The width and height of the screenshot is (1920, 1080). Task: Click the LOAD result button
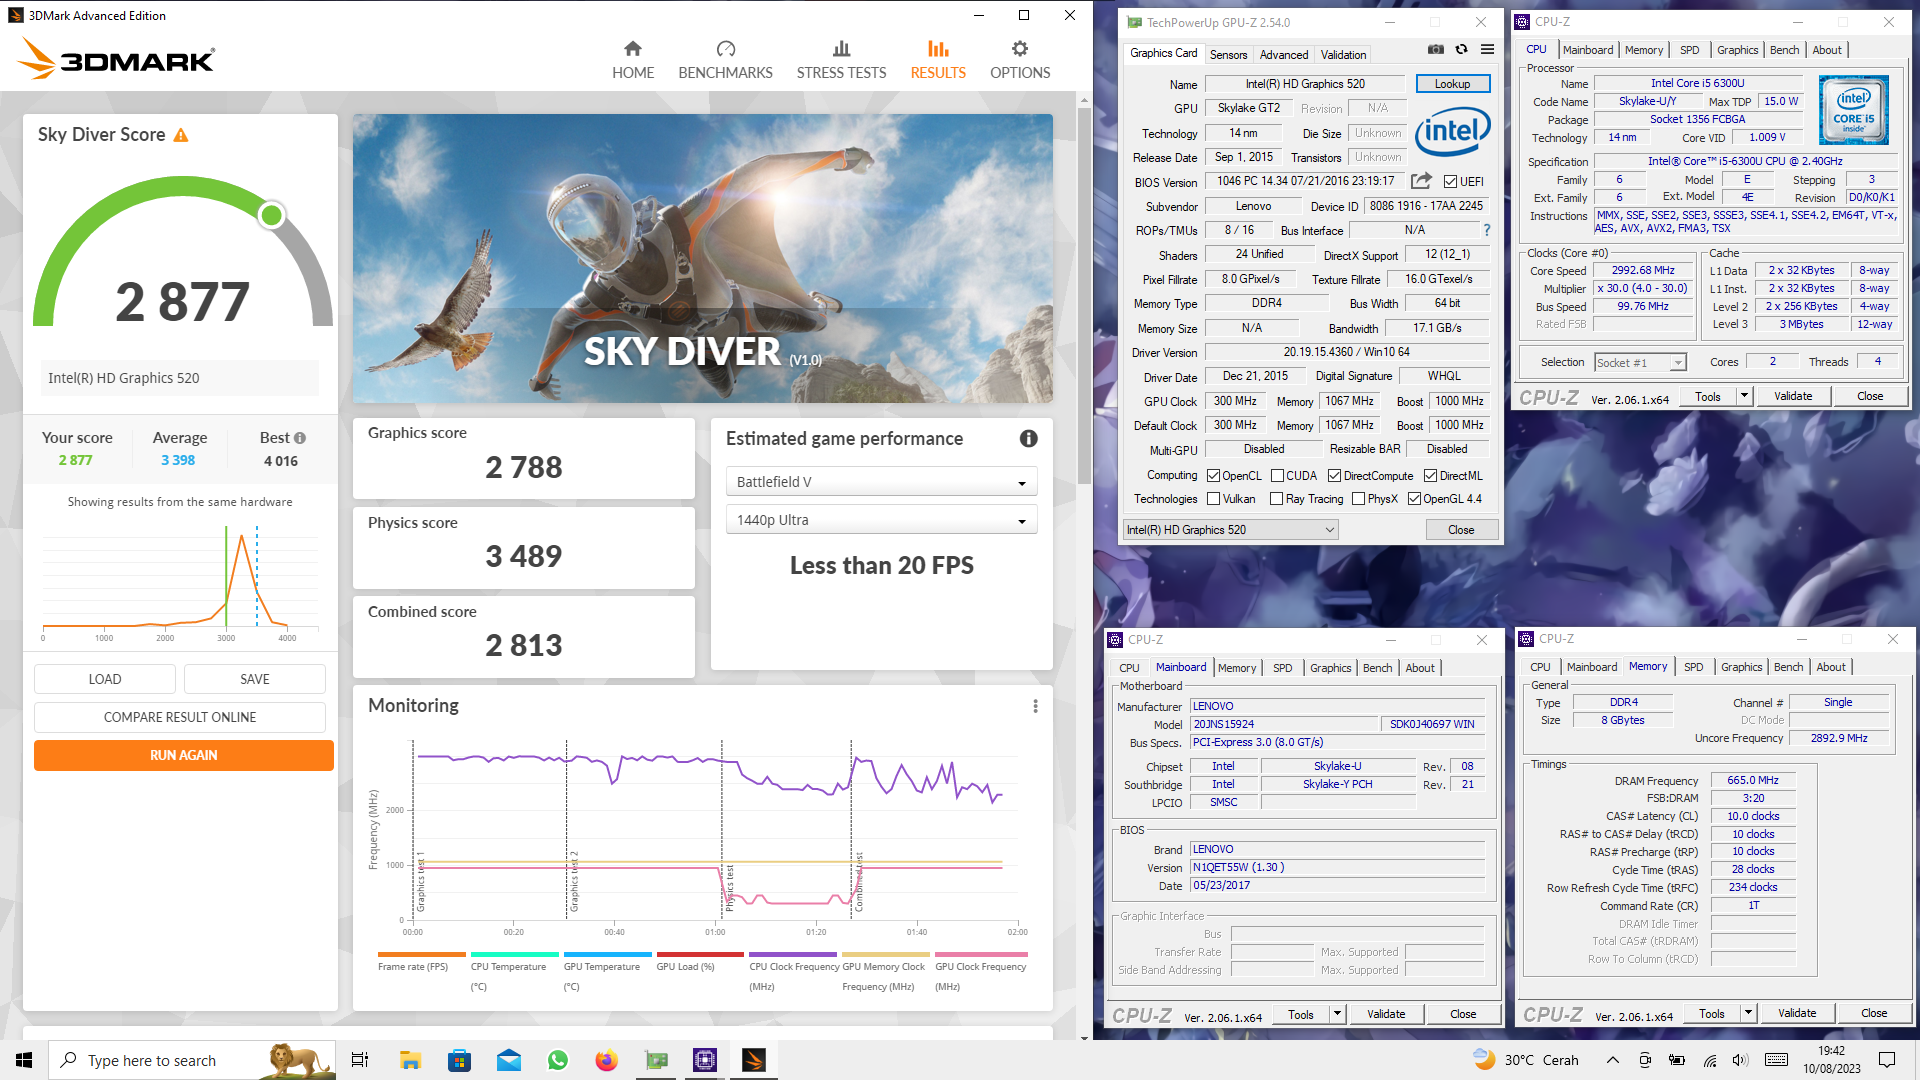click(105, 679)
